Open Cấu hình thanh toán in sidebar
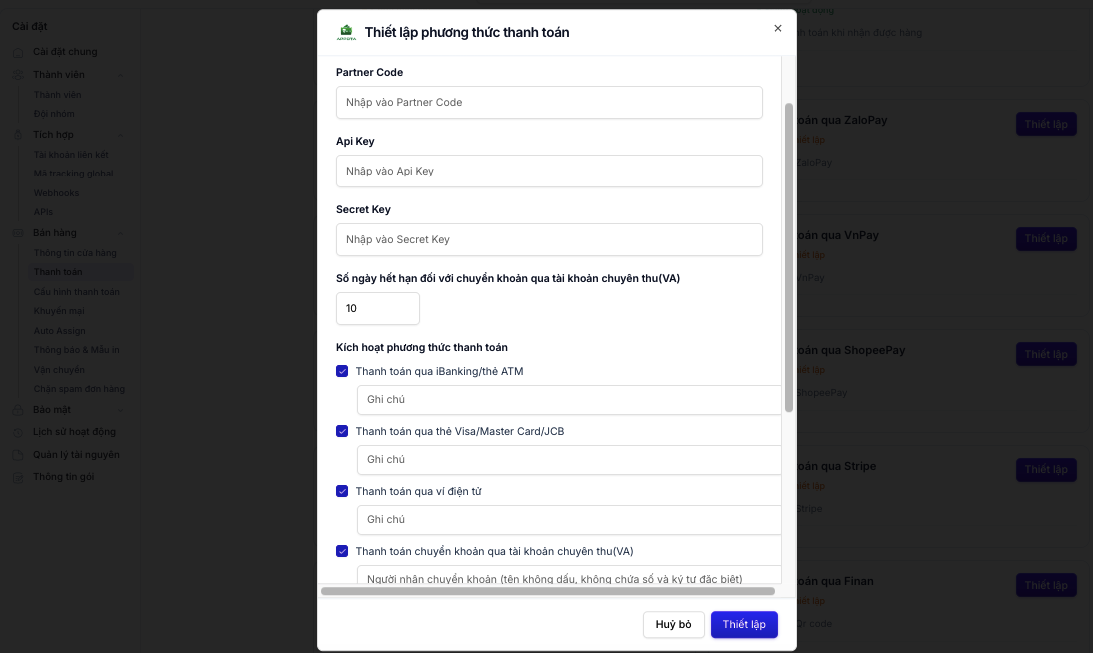The width and height of the screenshot is (1093, 653). [77, 292]
